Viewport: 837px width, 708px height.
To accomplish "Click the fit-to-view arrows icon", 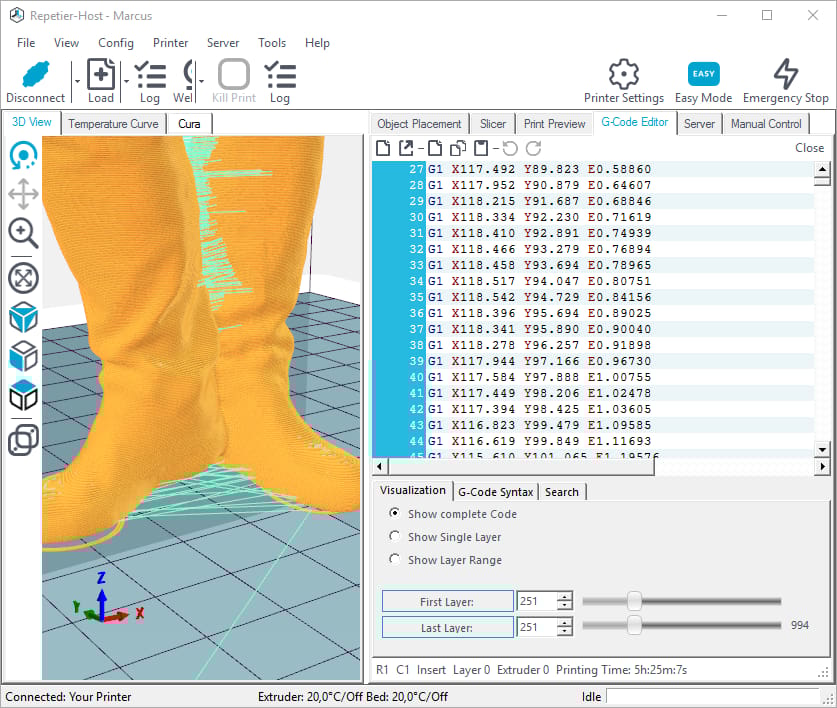I will click(23, 277).
